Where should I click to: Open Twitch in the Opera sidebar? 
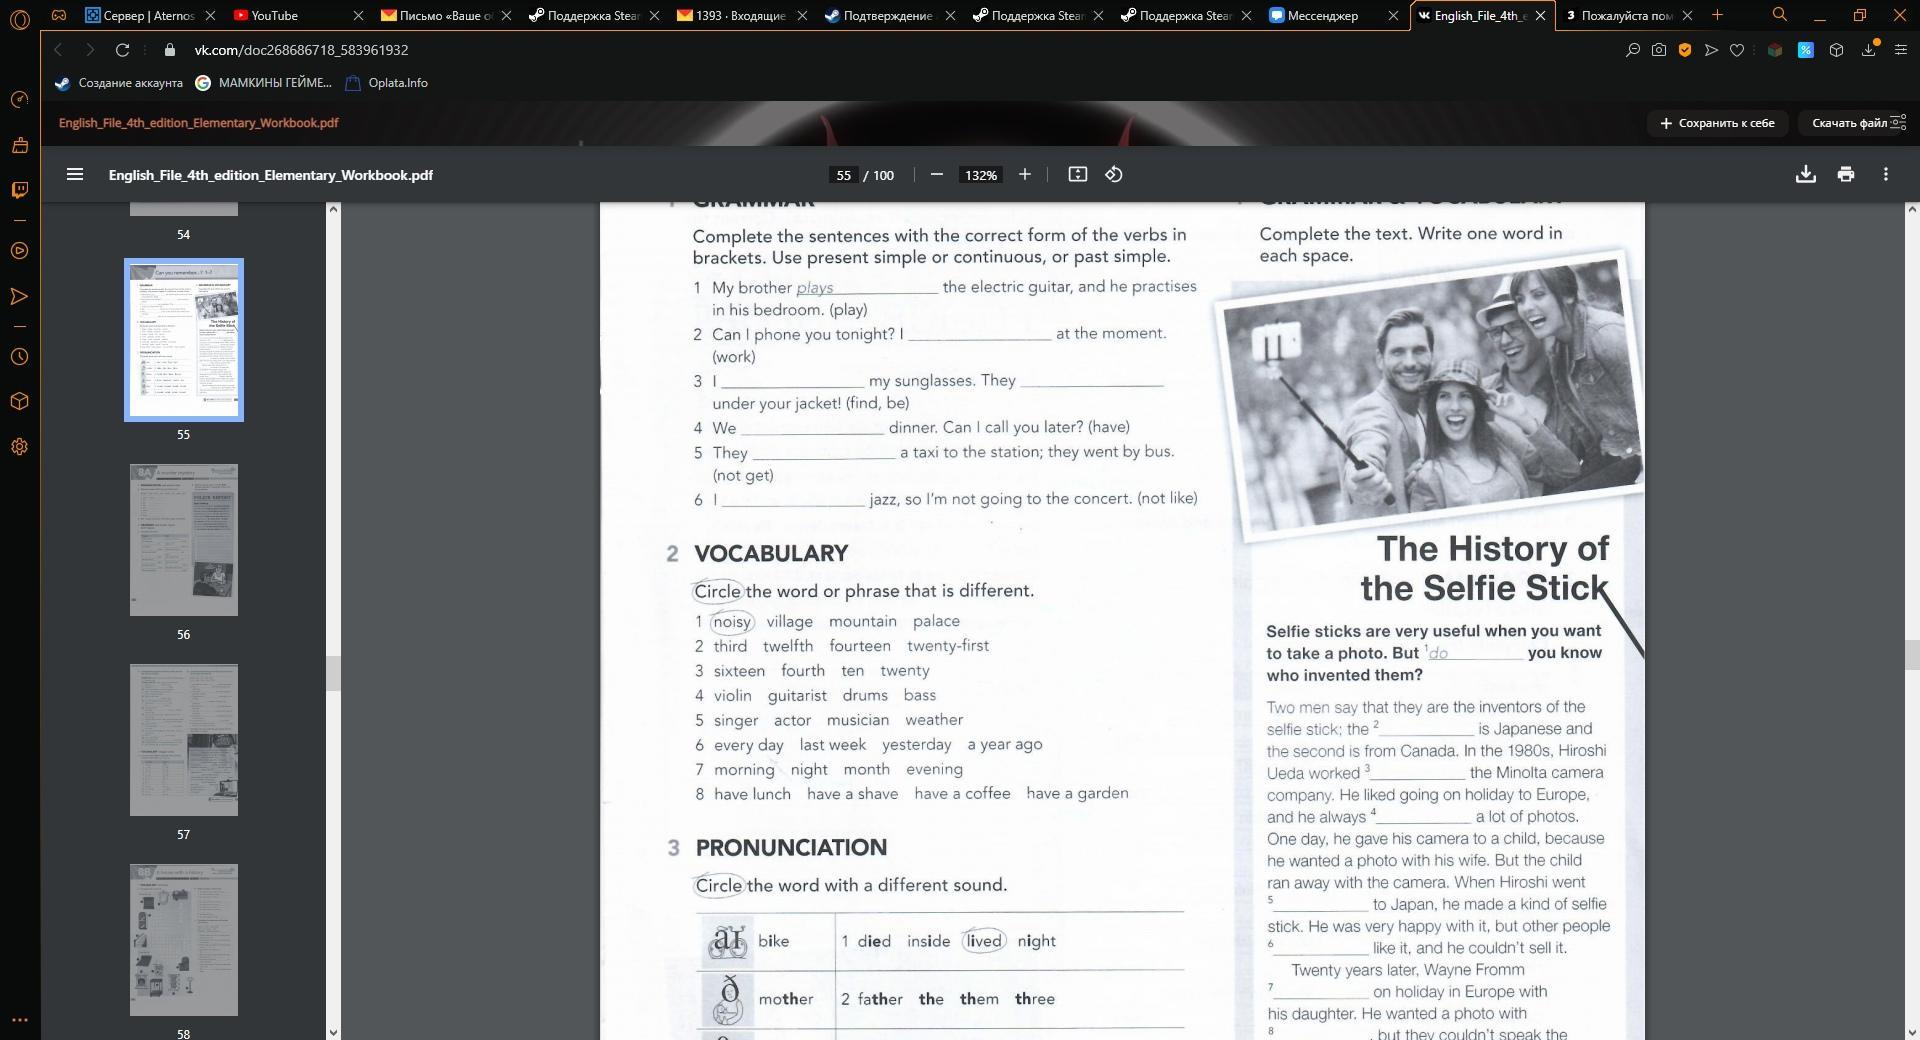point(19,190)
